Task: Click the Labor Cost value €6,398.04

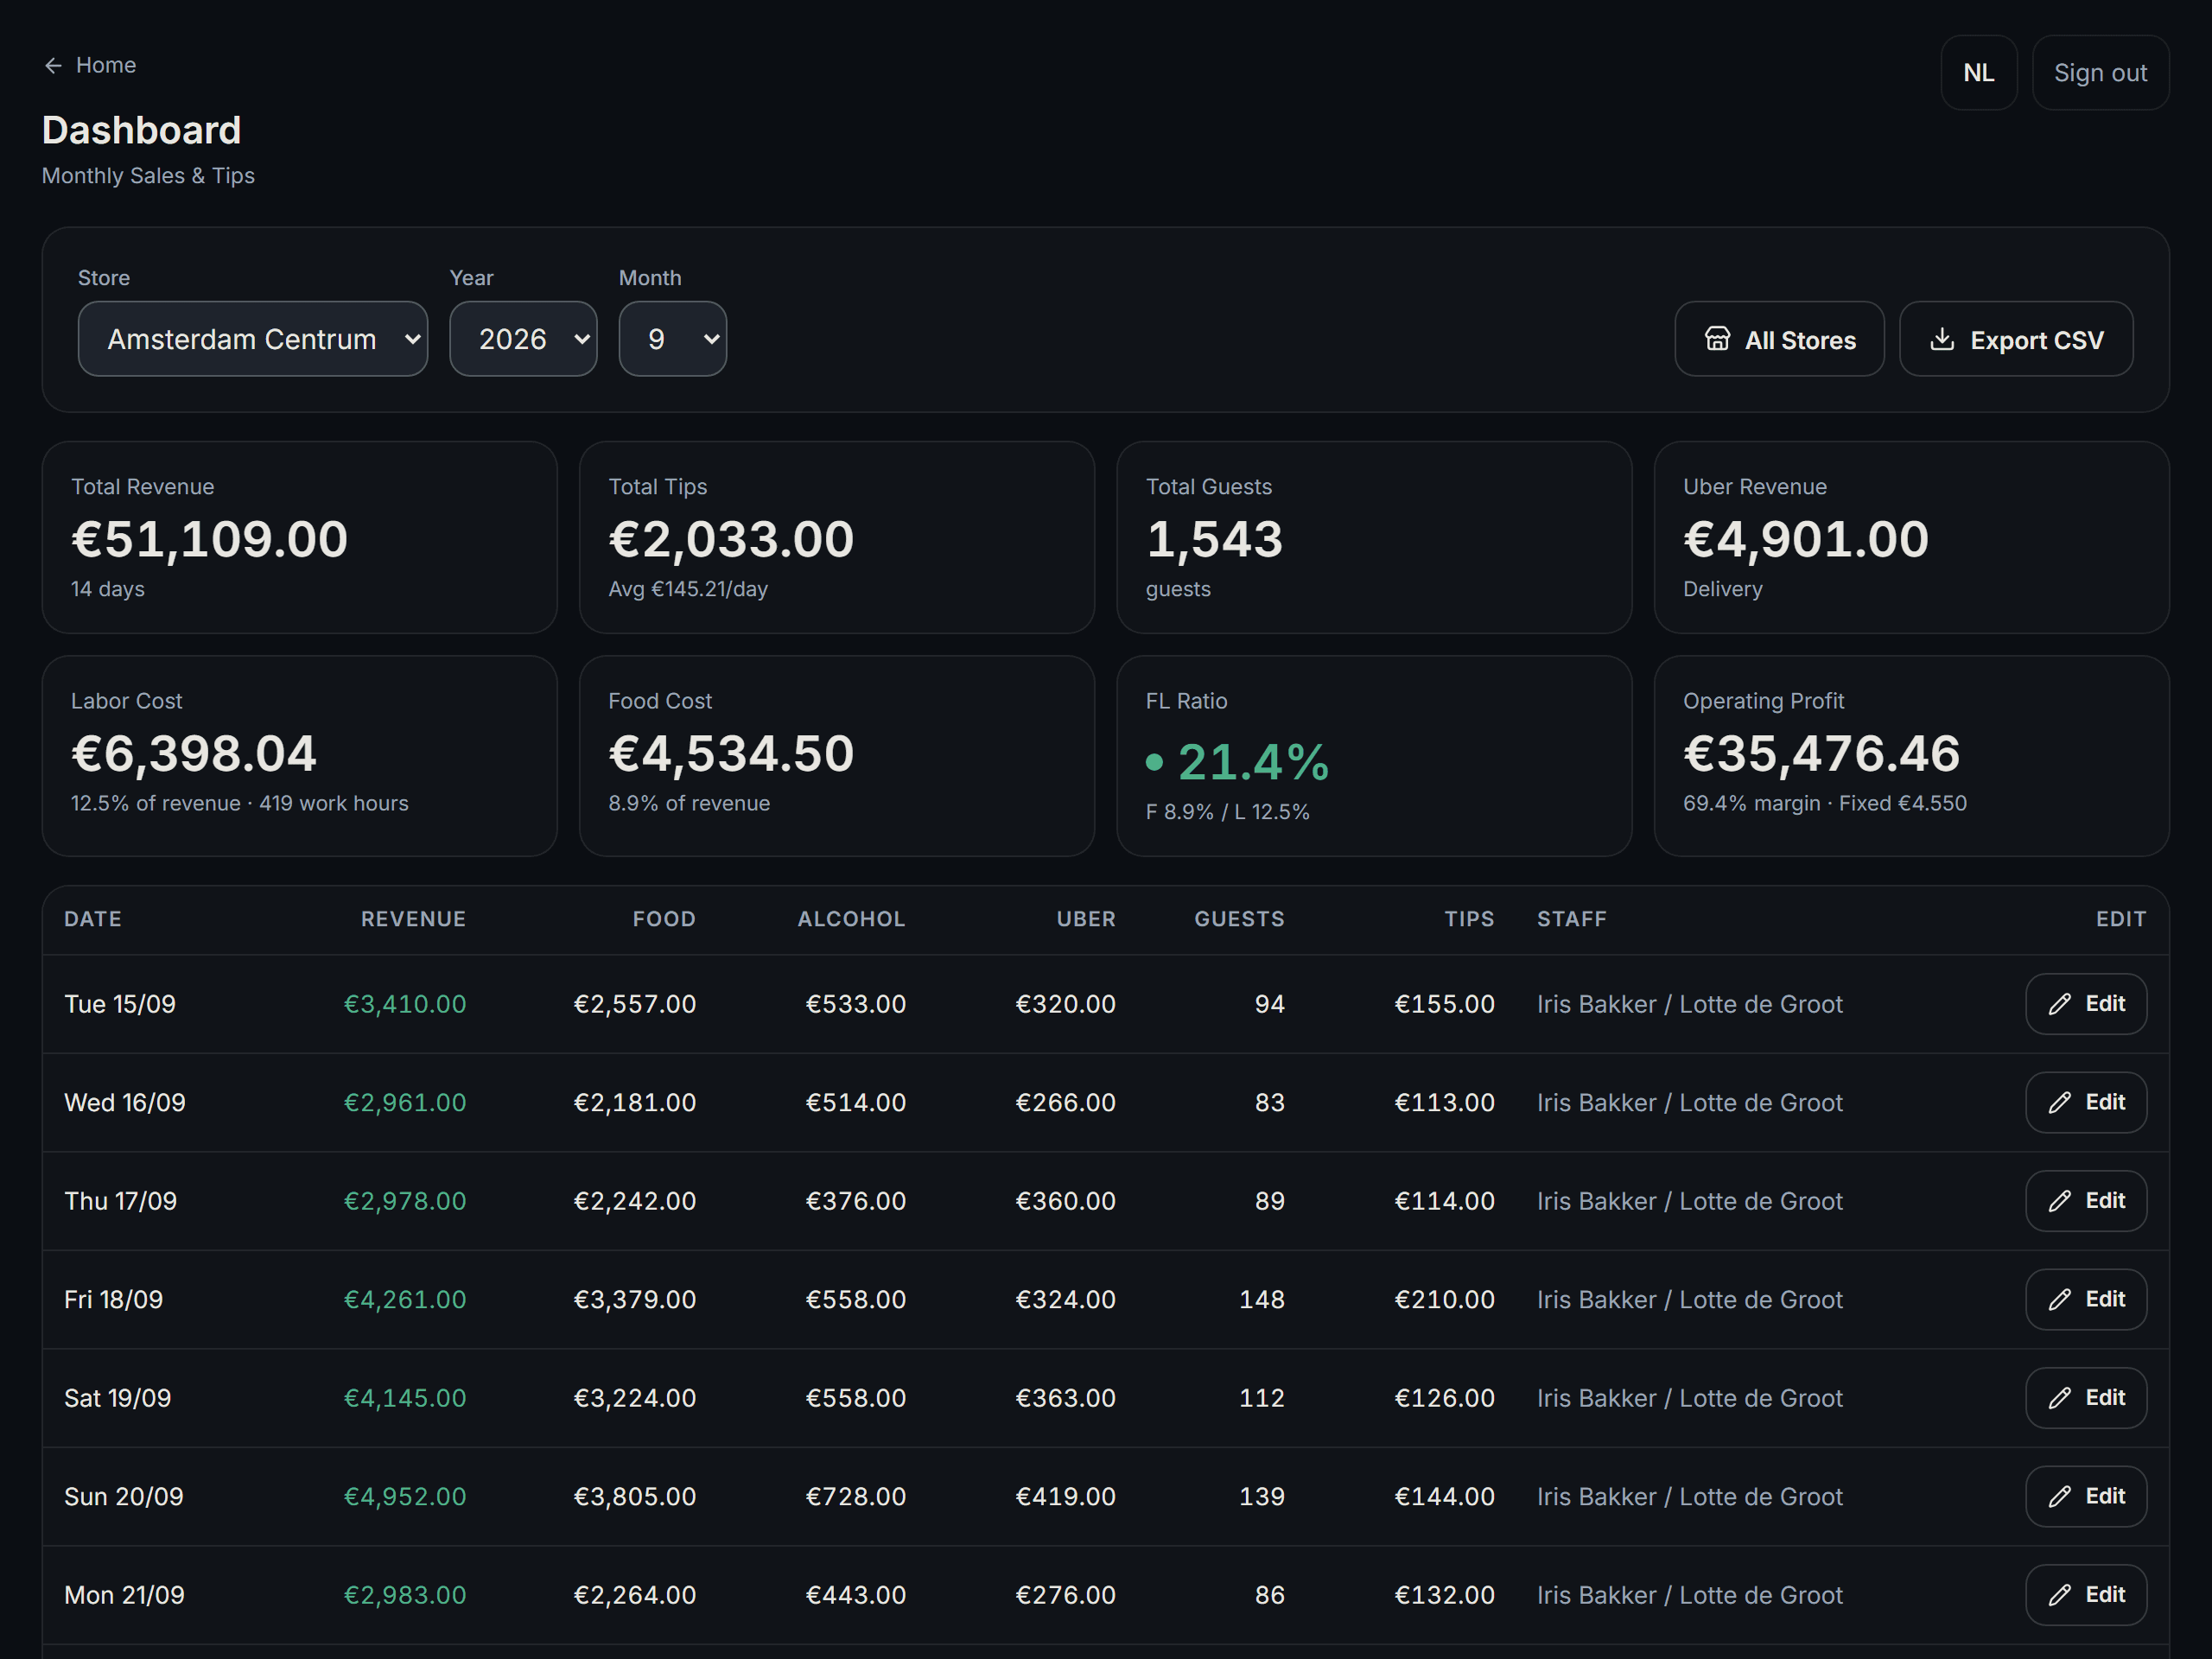Action: 194,754
